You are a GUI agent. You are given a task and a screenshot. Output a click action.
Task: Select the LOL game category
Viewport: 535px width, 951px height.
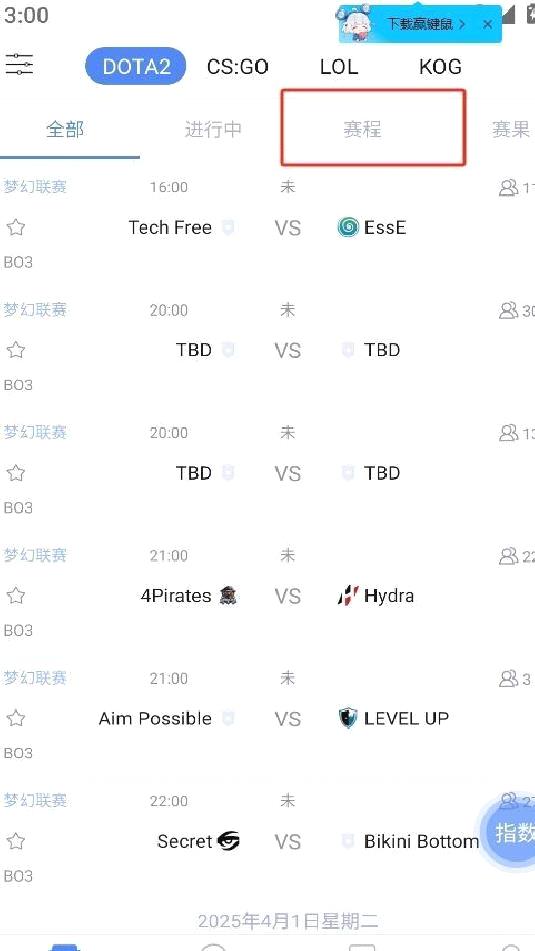click(x=339, y=66)
